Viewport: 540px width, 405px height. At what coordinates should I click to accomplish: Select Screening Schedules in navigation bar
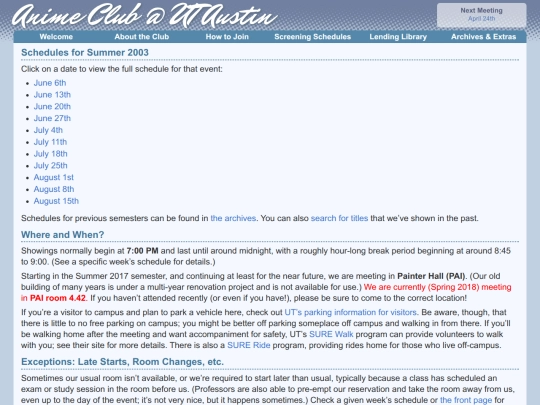[x=312, y=37]
